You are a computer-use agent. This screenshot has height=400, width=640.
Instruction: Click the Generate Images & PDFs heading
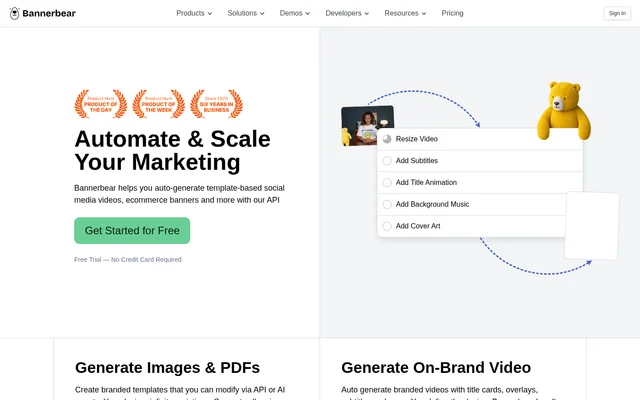167,368
